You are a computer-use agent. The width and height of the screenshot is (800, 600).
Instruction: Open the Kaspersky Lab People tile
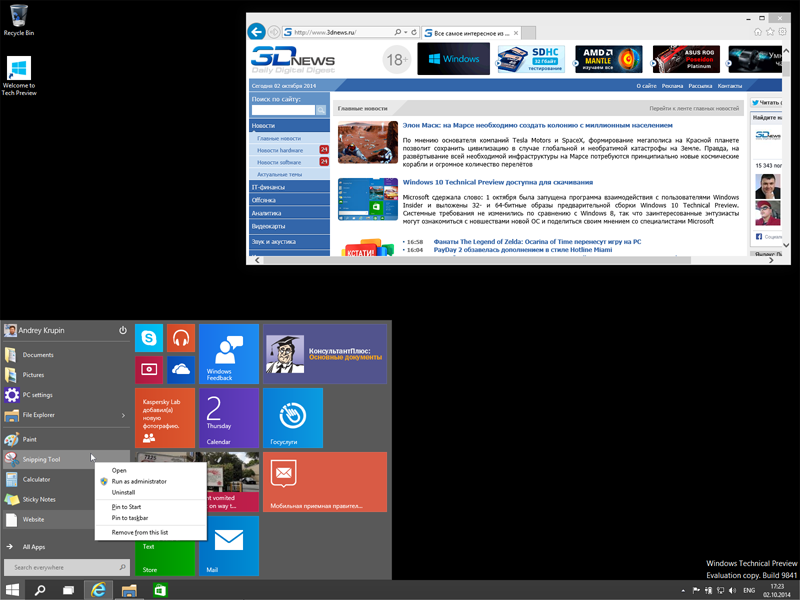pos(165,418)
